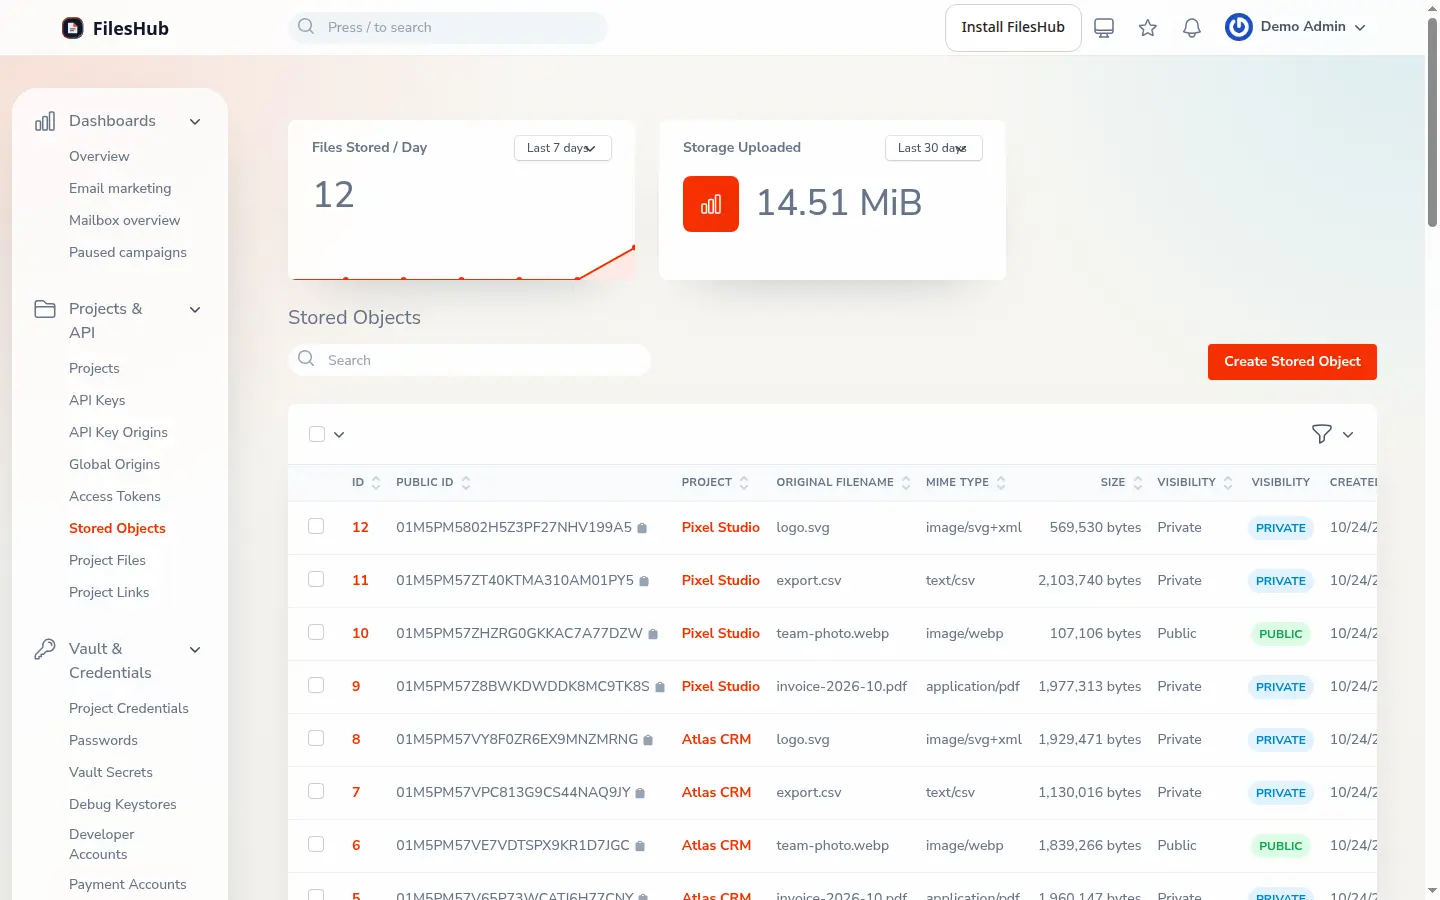The height and width of the screenshot is (900, 1440).
Task: Check the box for row 8
Action: (x=316, y=738)
